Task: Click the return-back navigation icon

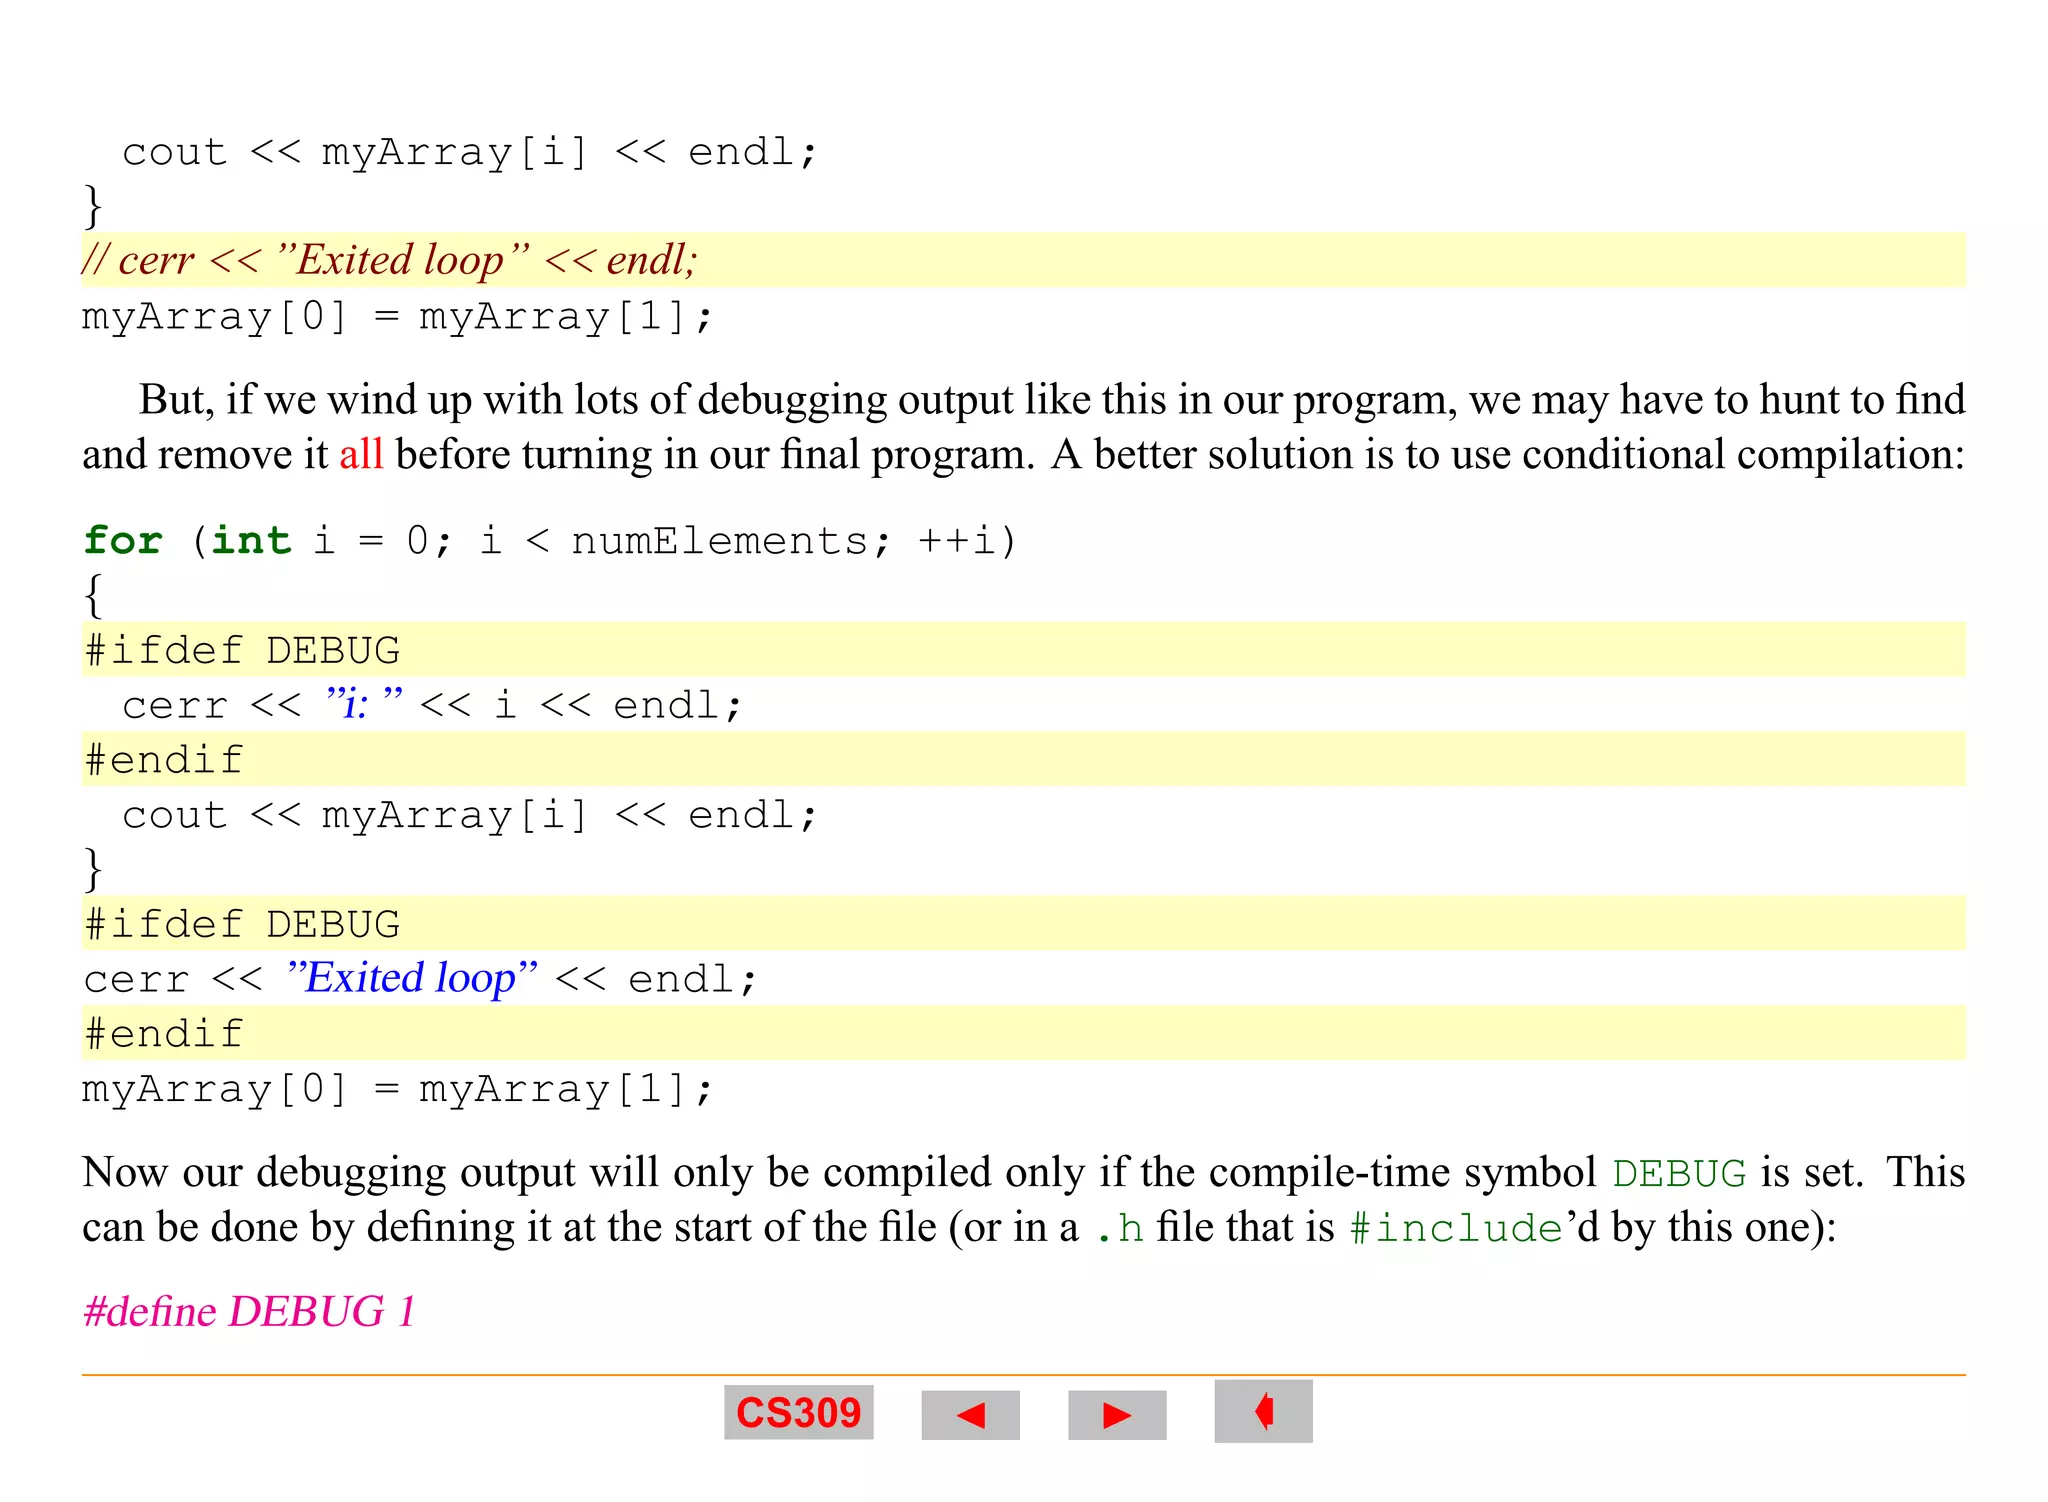Action: [x=1263, y=1411]
